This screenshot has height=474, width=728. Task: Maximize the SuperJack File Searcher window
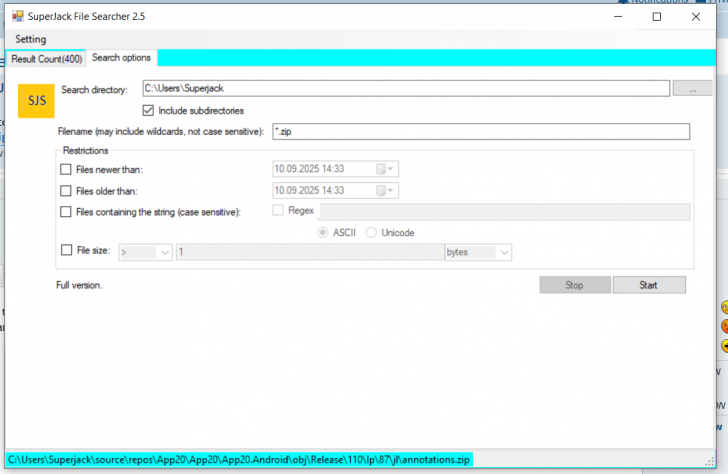pyautogui.click(x=656, y=17)
